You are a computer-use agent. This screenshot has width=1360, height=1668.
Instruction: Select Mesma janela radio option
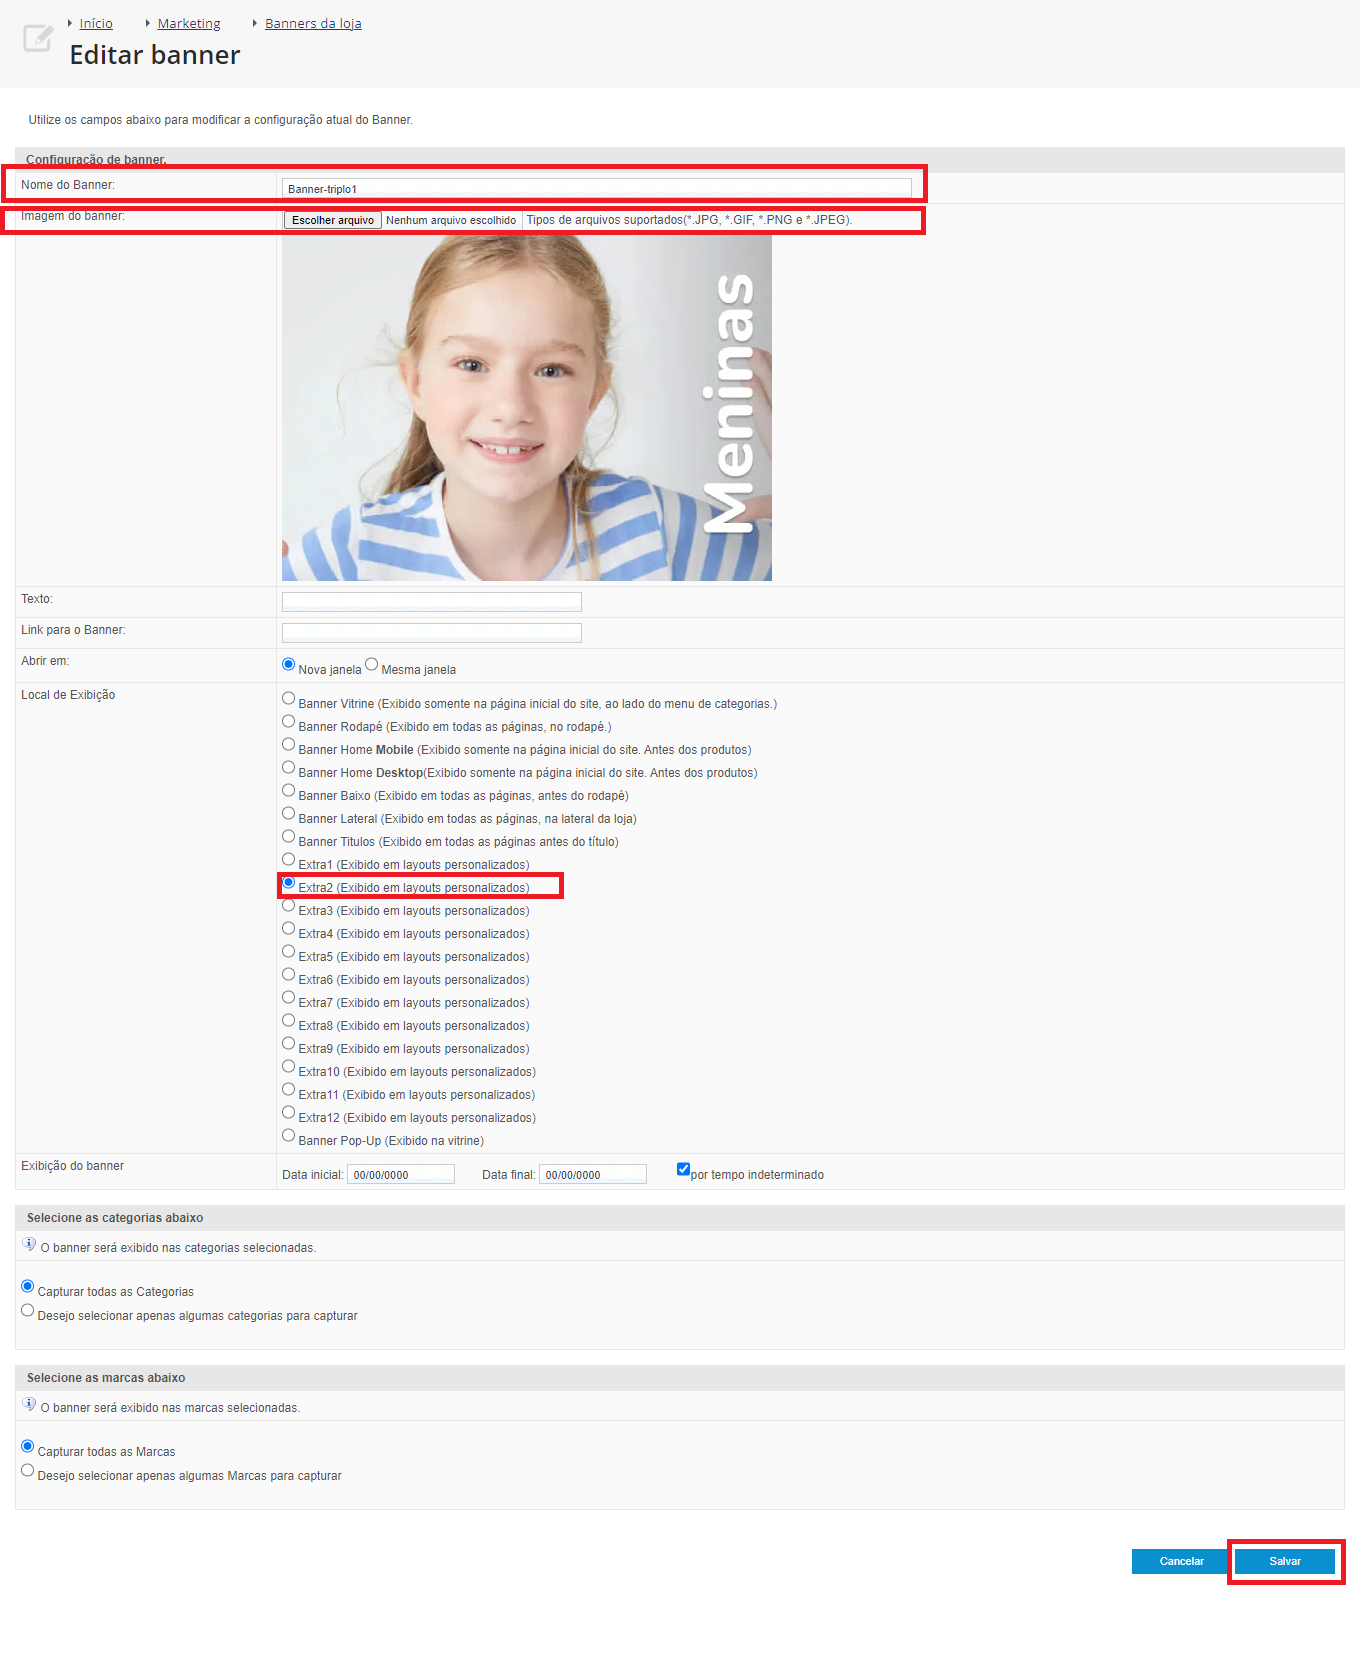click(x=372, y=665)
